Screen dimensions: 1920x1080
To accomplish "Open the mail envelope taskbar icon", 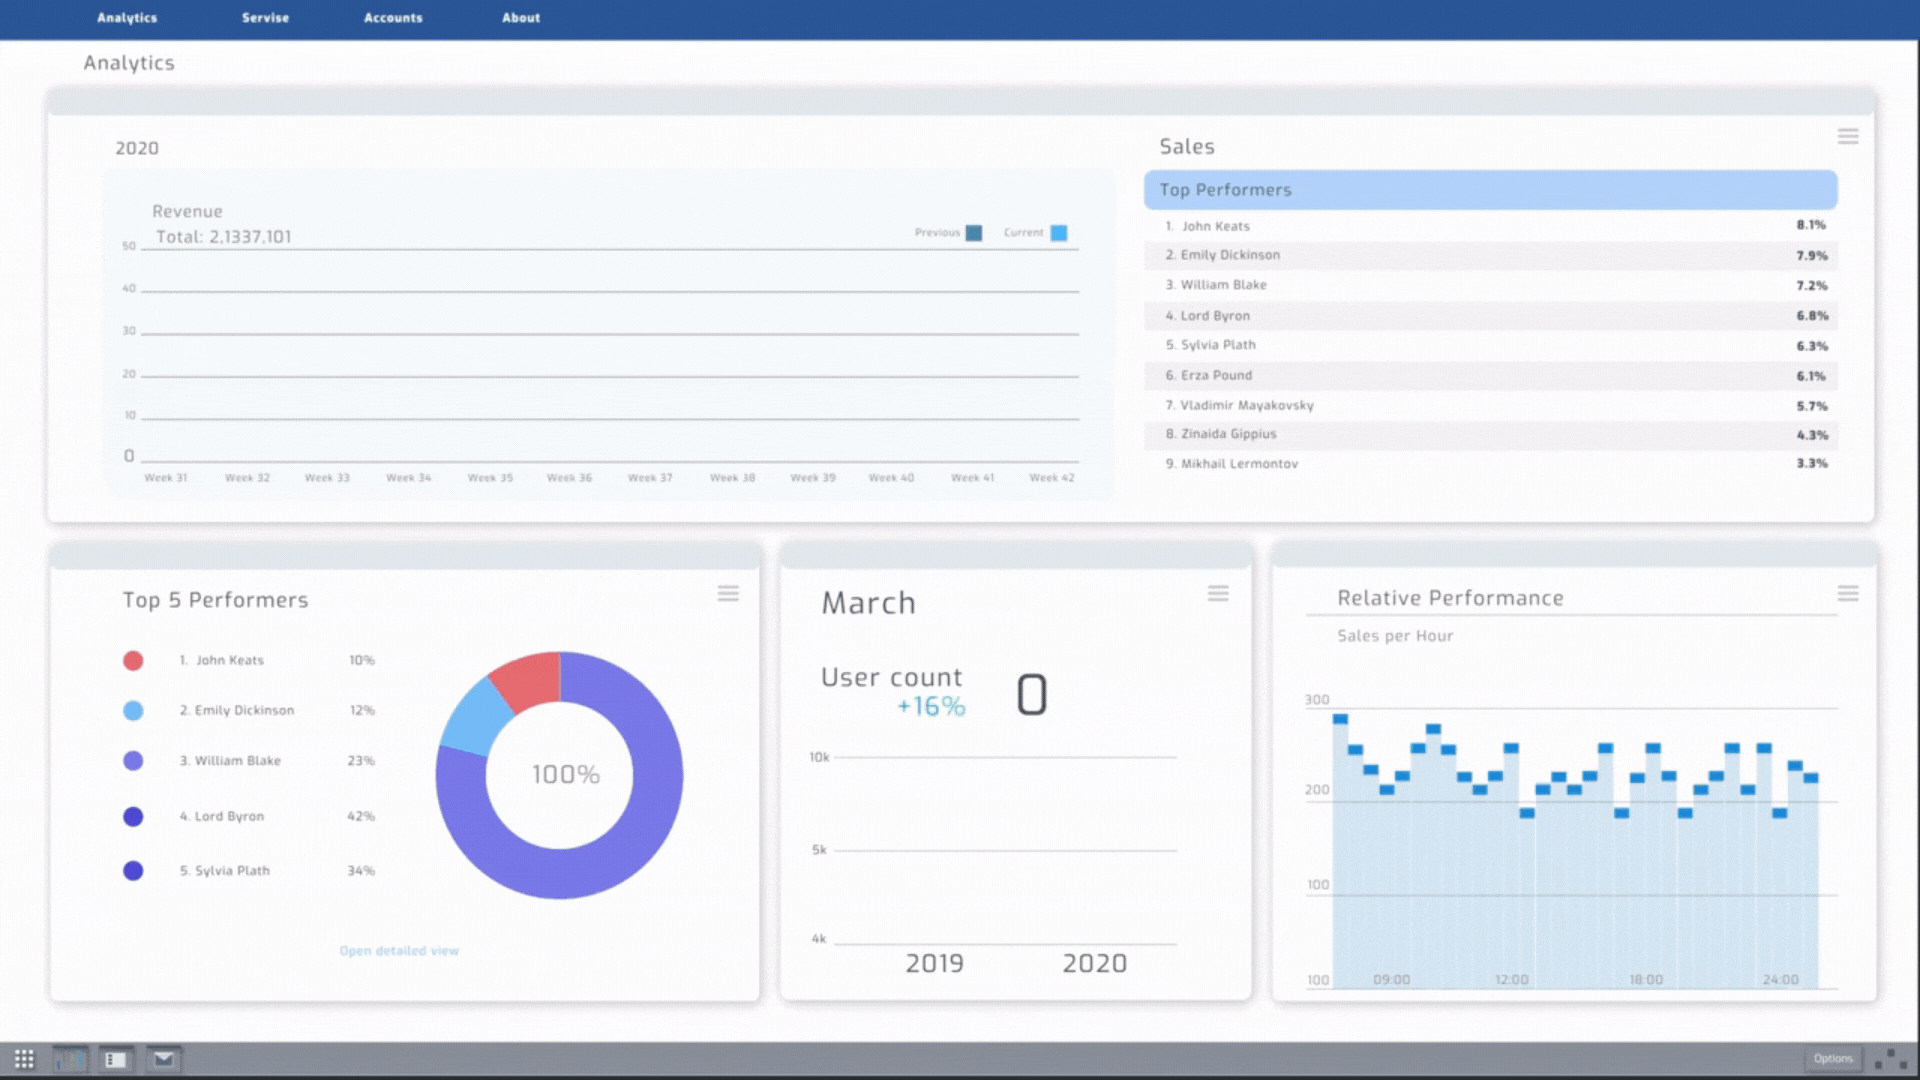I will coord(163,1059).
